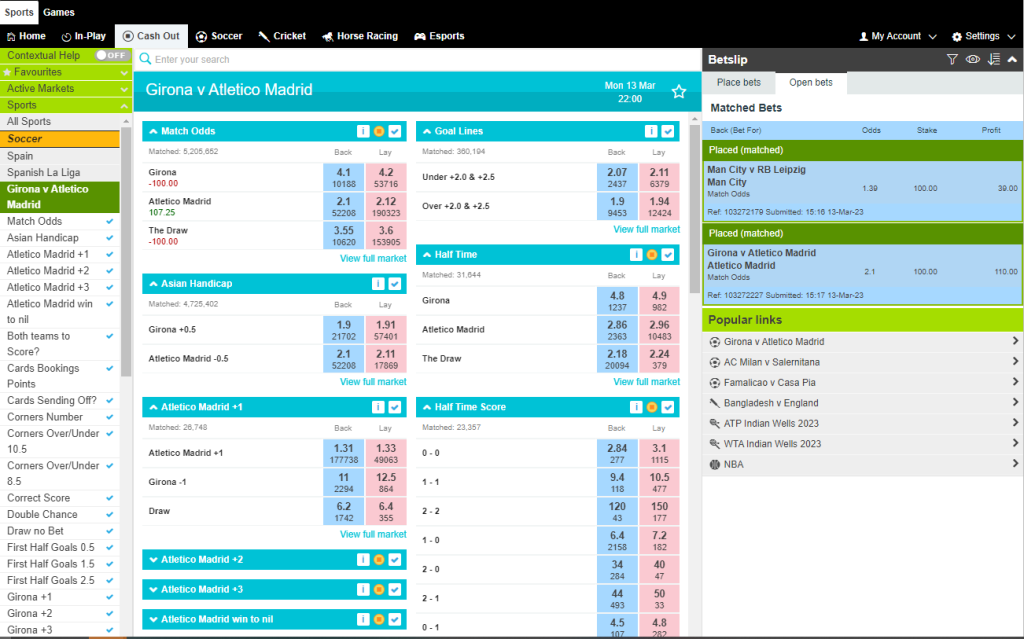1024x639 pixels.
Task: View full market for Goal Lines
Action: [x=647, y=229]
